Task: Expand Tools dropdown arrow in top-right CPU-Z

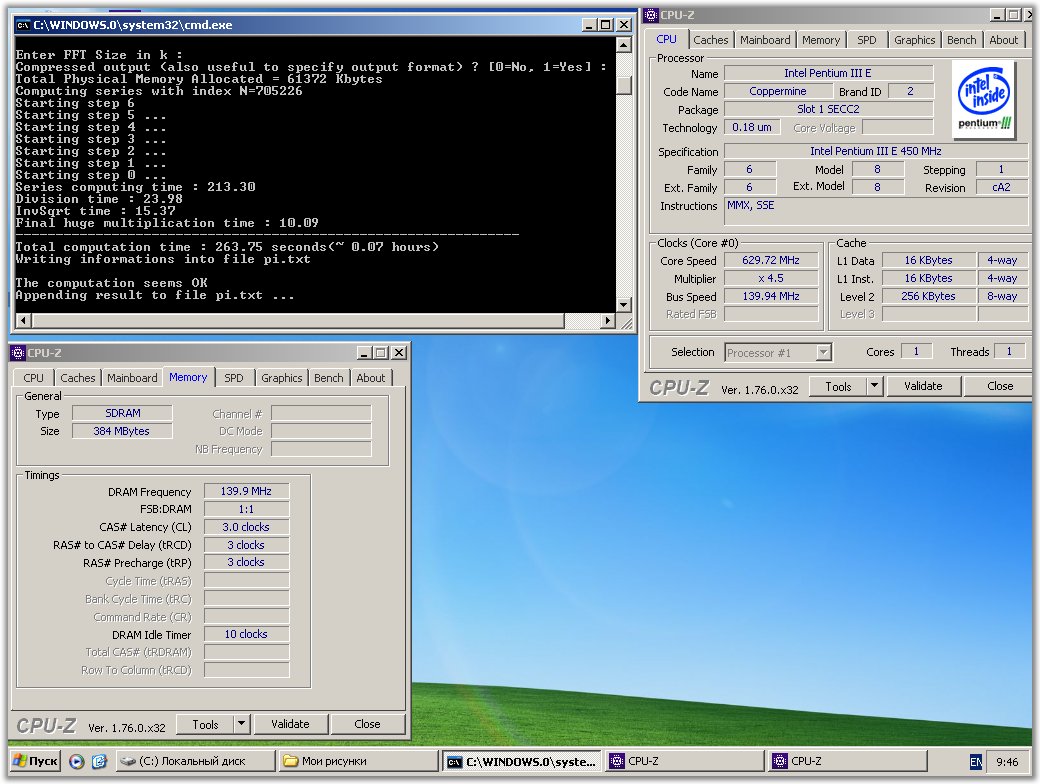Action: [x=874, y=386]
